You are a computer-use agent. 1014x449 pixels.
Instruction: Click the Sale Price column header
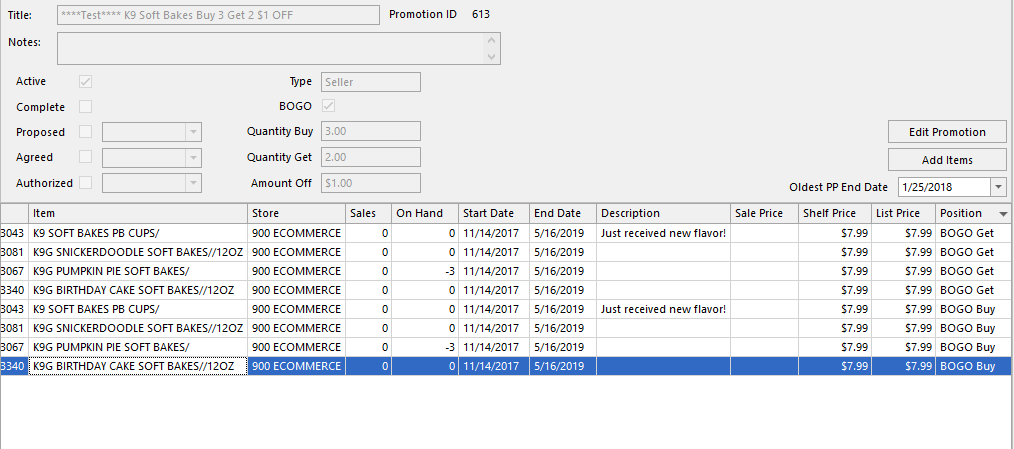point(764,213)
